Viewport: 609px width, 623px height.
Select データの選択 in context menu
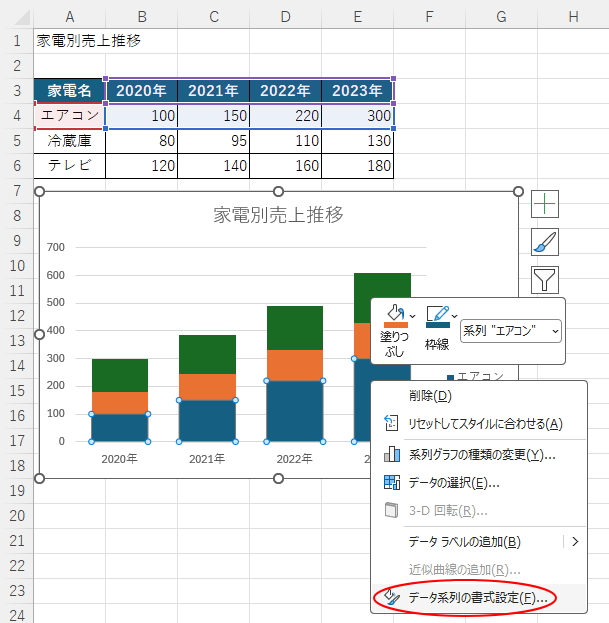[x=454, y=482]
